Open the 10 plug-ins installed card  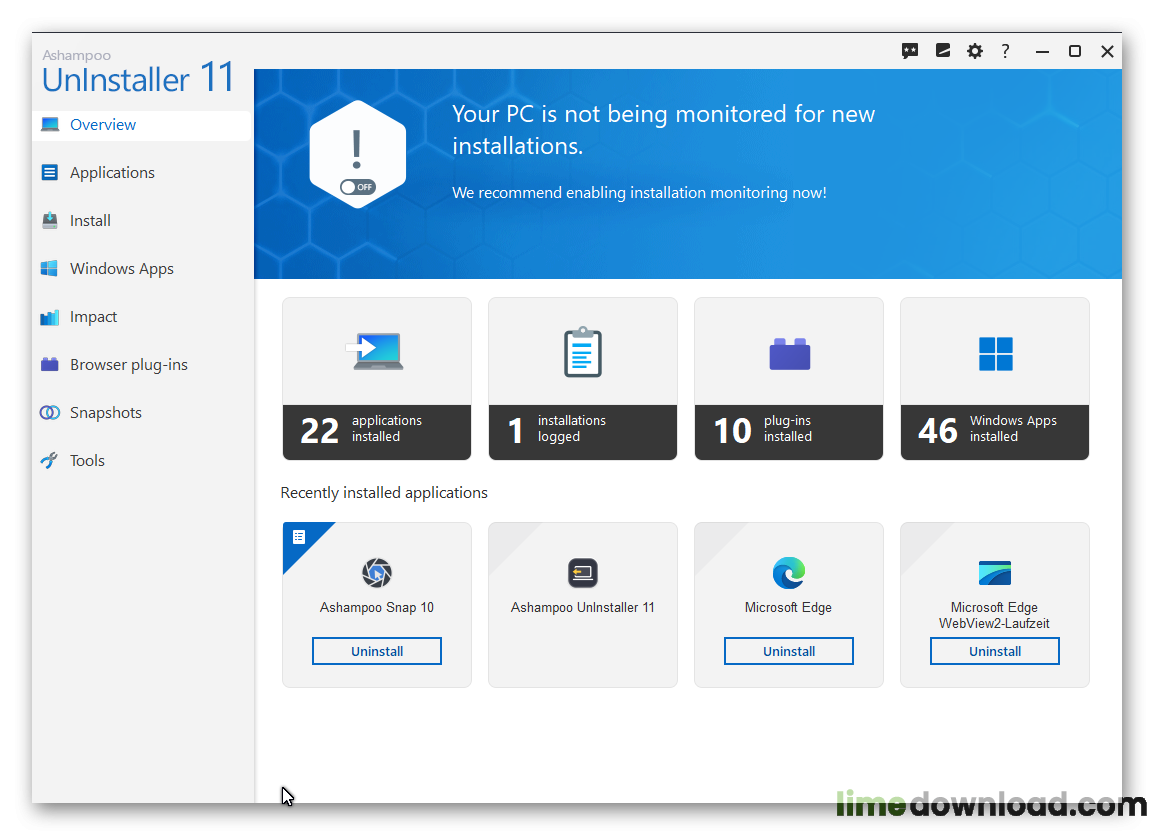tap(788, 379)
